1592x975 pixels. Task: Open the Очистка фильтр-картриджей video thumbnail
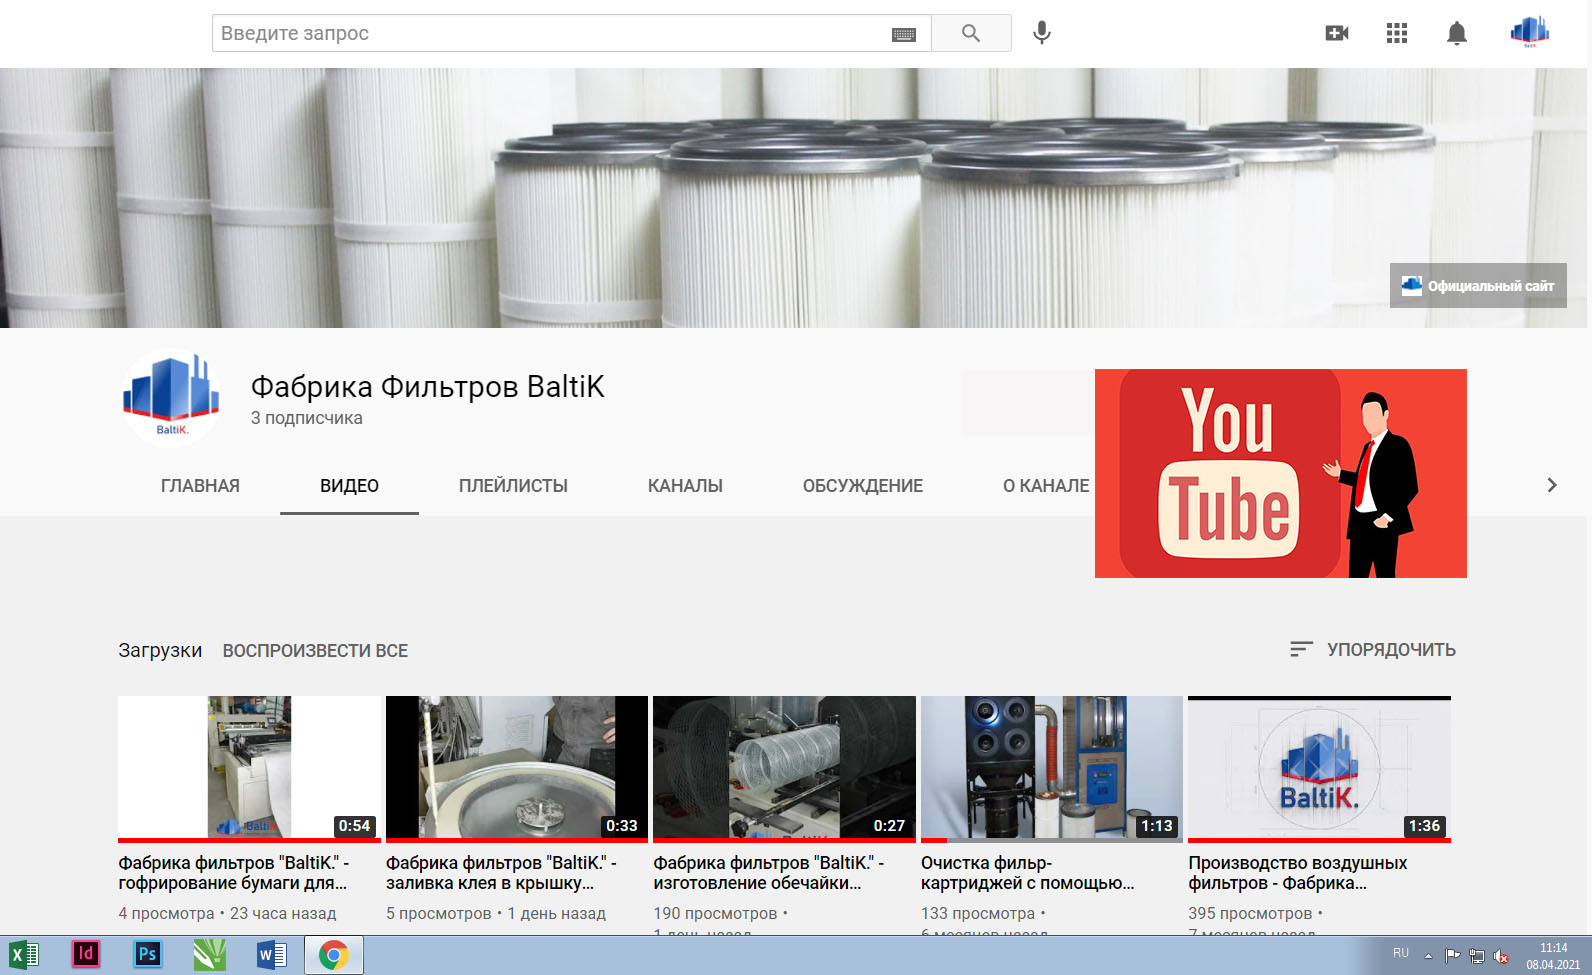click(x=1052, y=768)
